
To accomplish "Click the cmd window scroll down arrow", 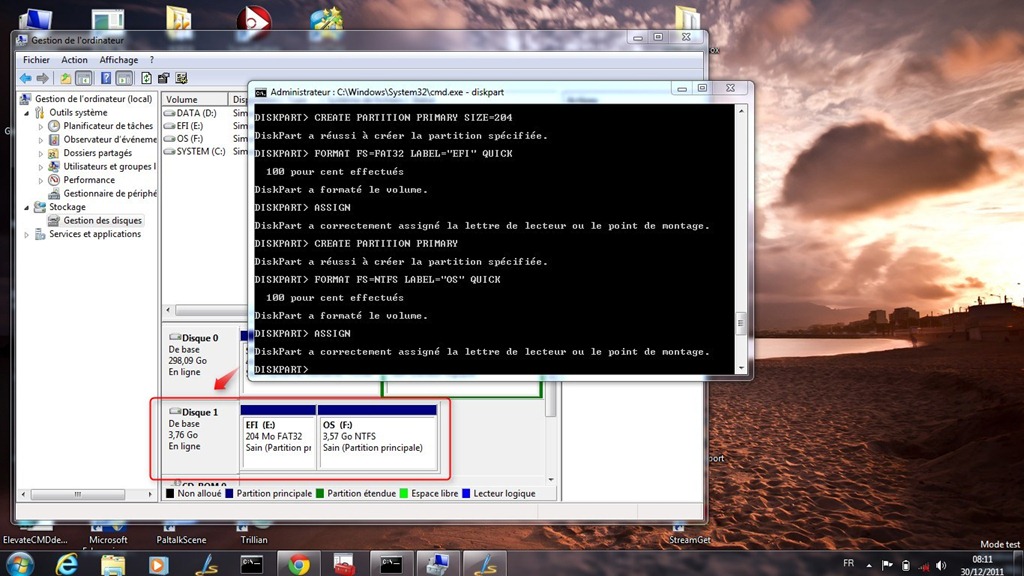I will pyautogui.click(x=741, y=368).
